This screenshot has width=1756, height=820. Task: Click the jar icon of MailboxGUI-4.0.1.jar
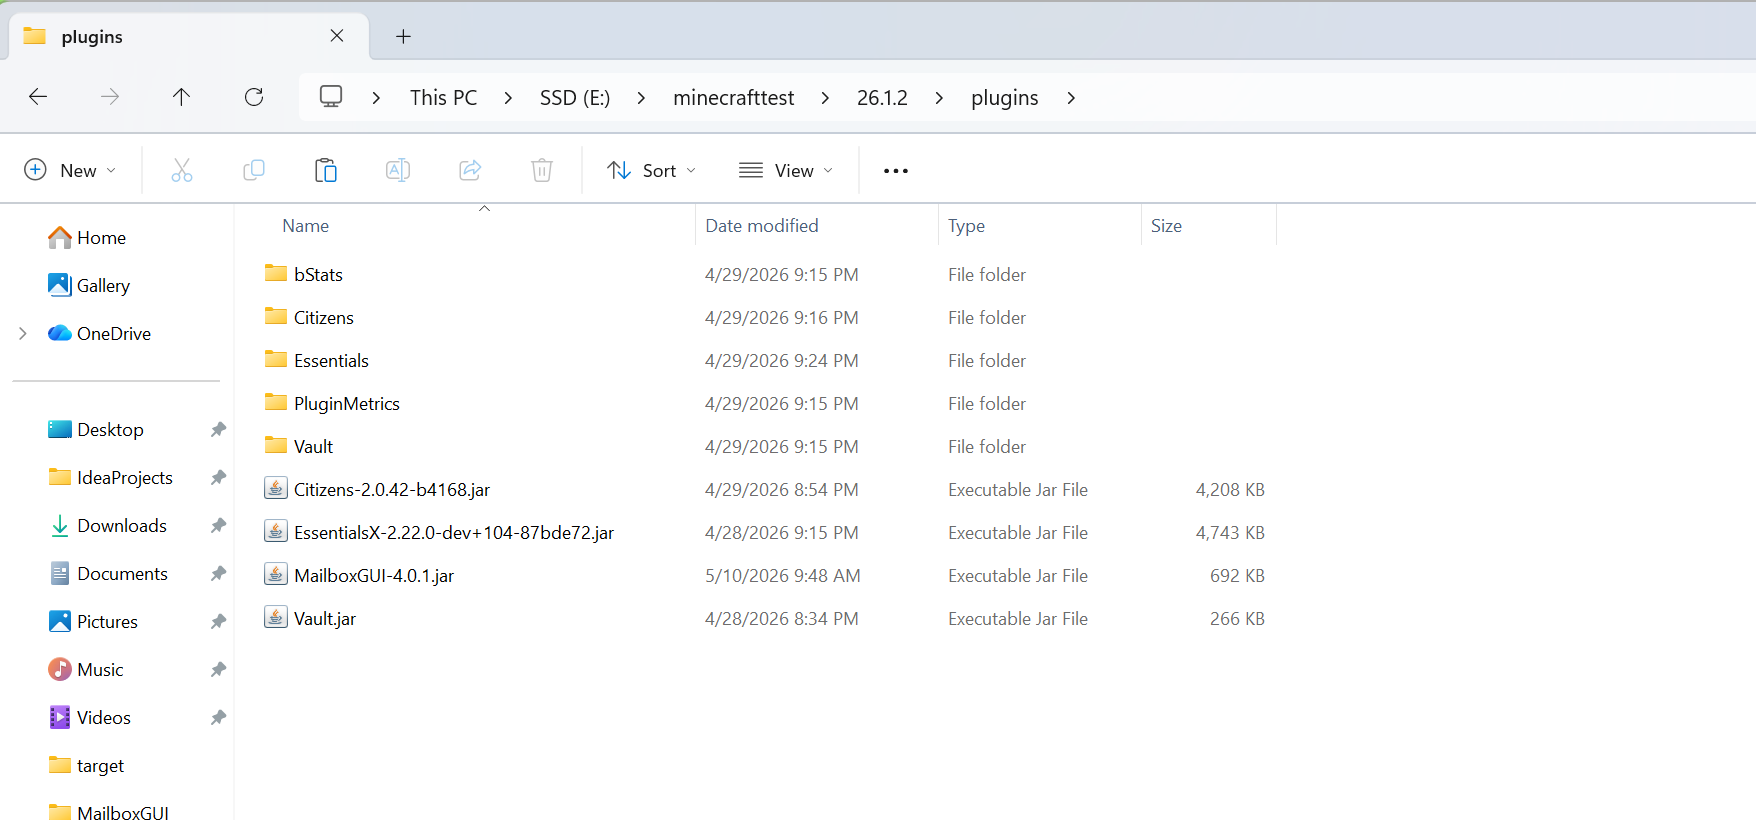pos(276,574)
